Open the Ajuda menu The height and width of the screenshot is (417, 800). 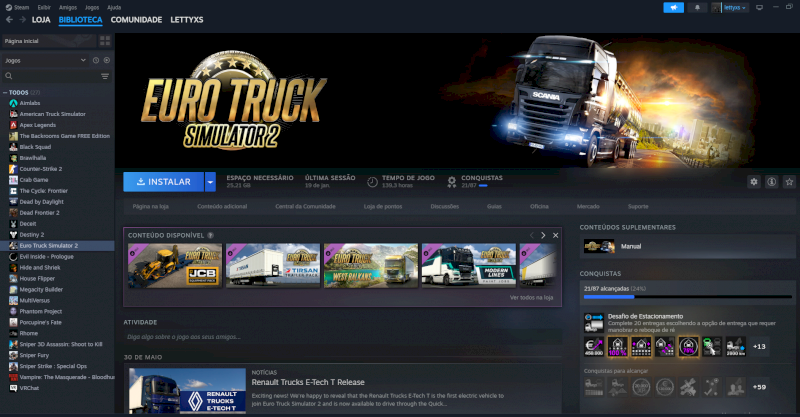click(x=114, y=8)
